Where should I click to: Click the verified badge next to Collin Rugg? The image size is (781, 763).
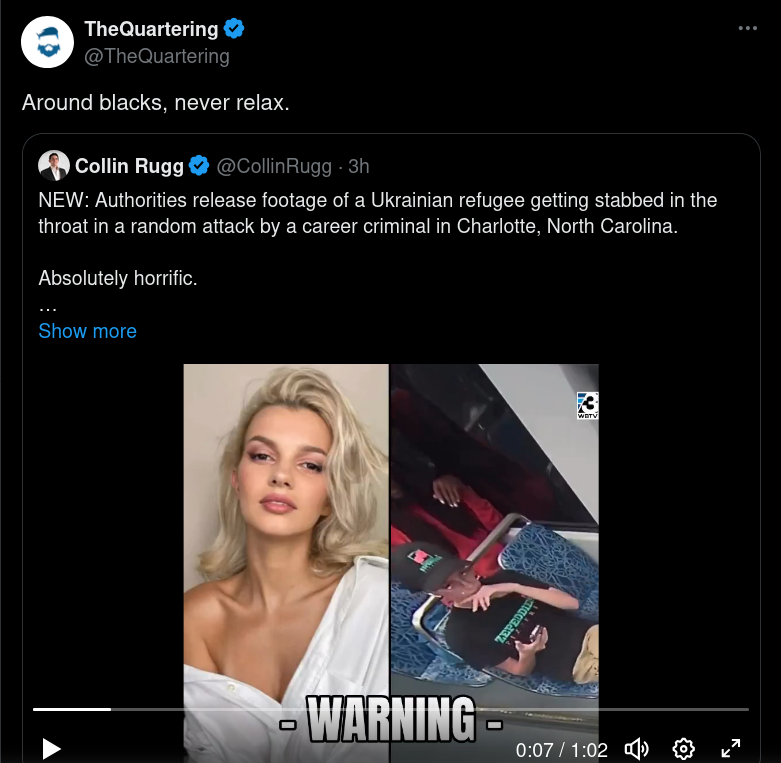pos(199,166)
